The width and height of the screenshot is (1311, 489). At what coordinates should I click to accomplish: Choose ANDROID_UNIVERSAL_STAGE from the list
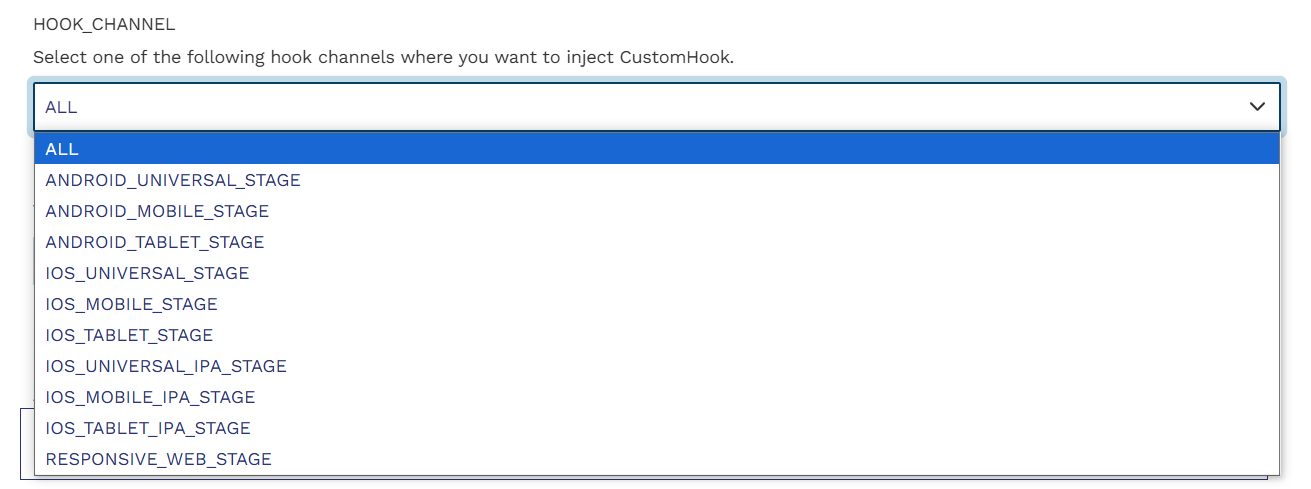coord(173,180)
